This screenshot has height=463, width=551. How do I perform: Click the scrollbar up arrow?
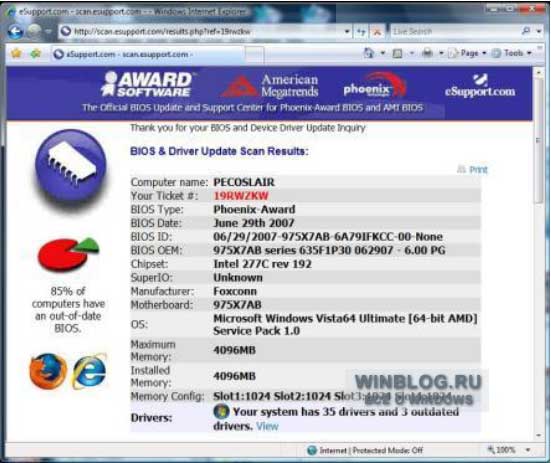tap(539, 72)
